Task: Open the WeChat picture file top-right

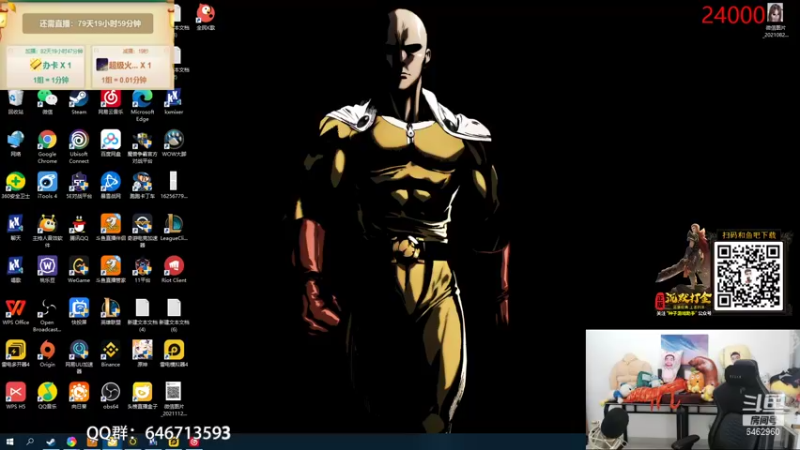Action: point(776,20)
